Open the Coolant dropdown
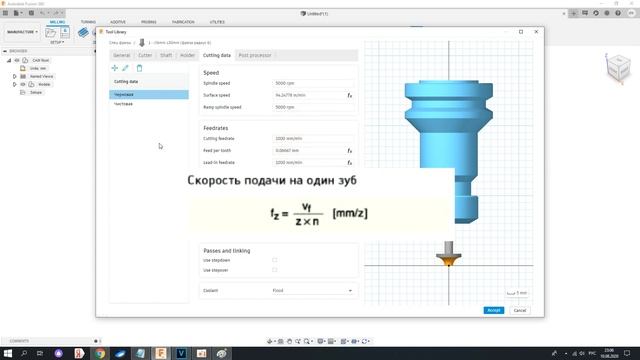Viewport: 640px width, 360px height. tap(312, 291)
